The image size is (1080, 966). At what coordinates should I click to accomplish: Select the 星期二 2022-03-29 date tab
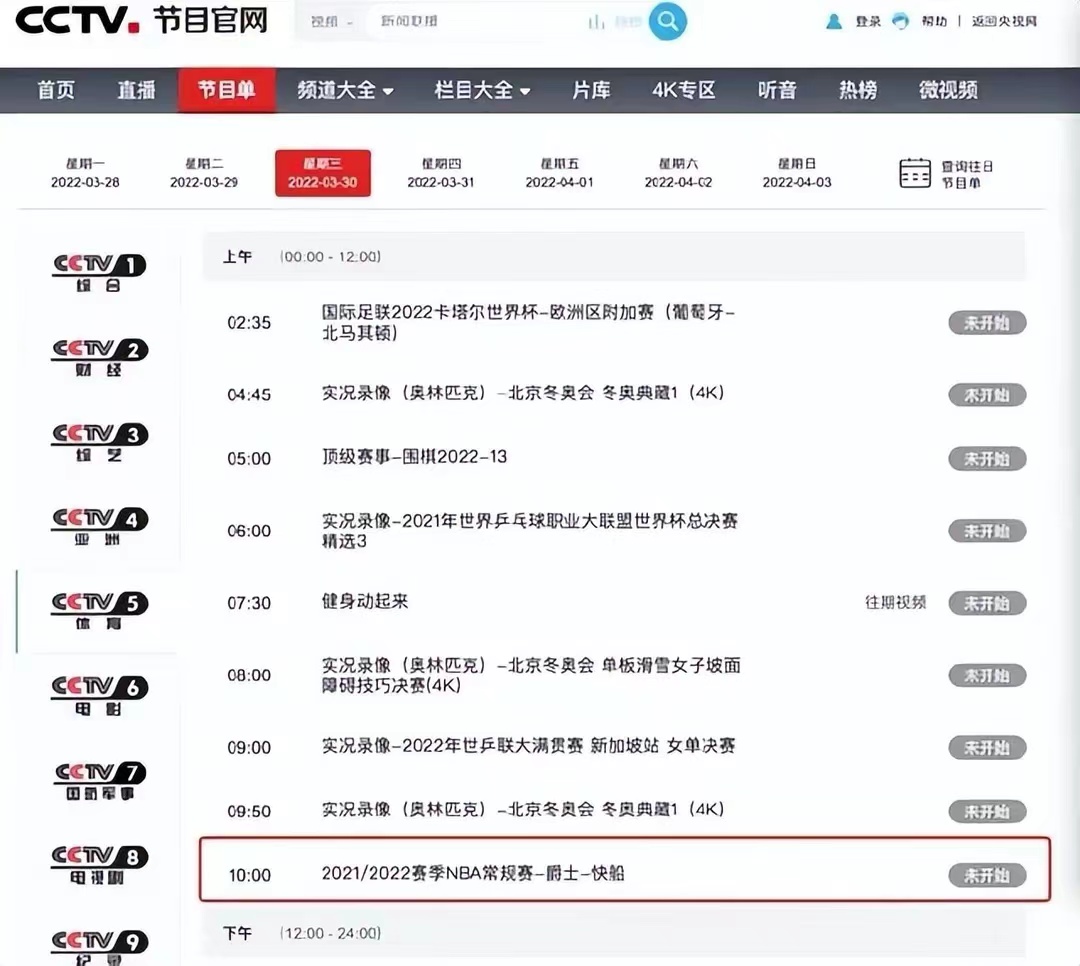[204, 173]
